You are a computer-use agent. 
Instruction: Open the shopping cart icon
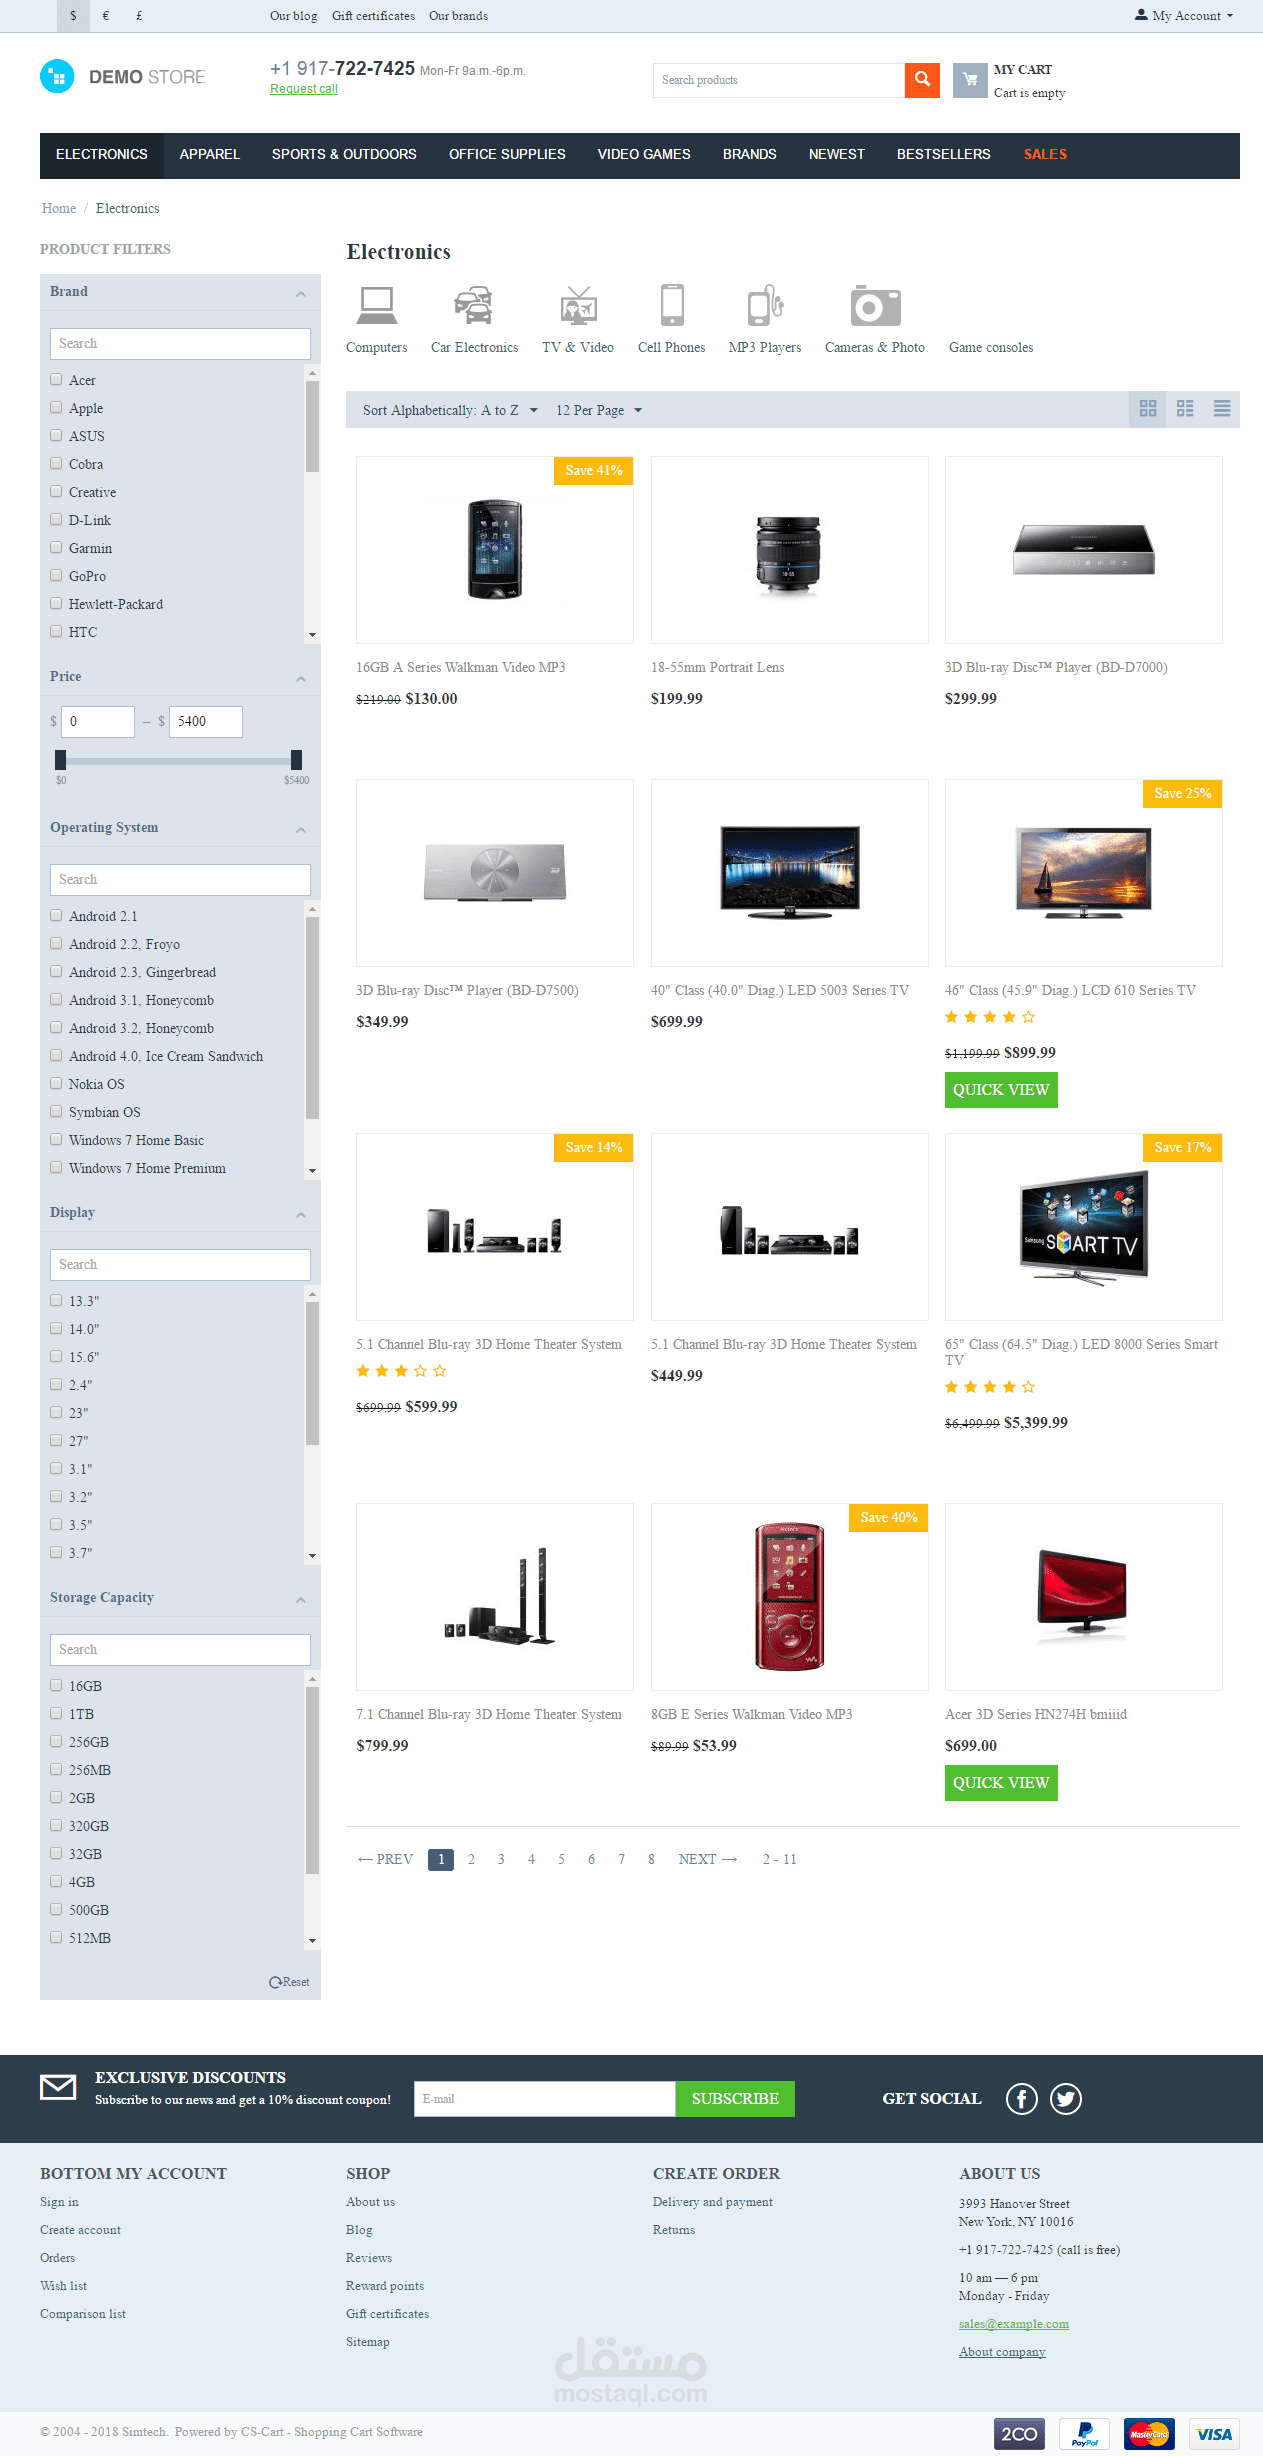(970, 80)
